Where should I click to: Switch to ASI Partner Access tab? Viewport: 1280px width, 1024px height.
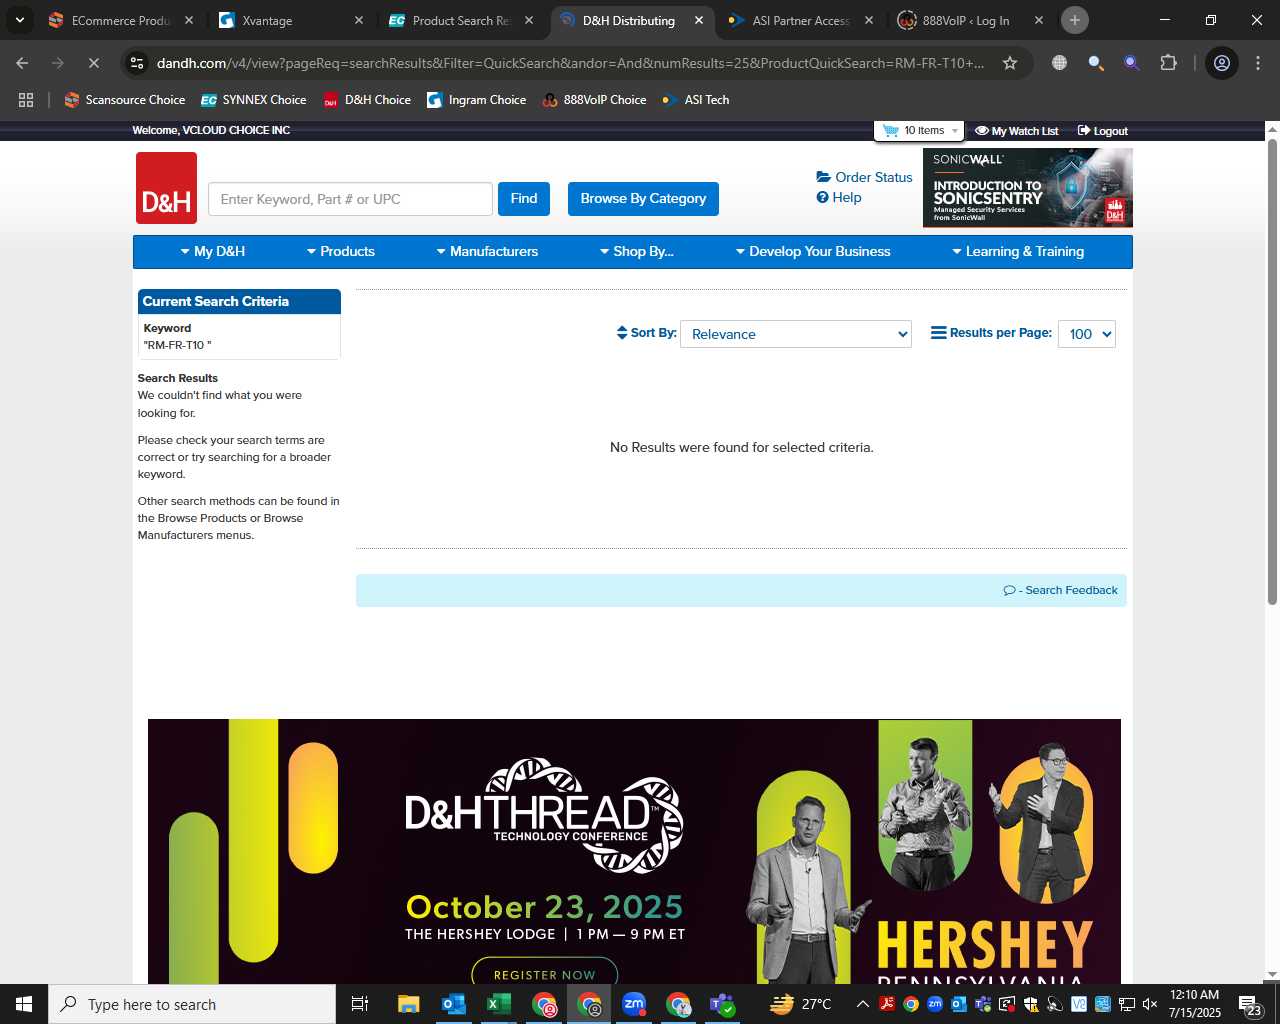click(802, 20)
